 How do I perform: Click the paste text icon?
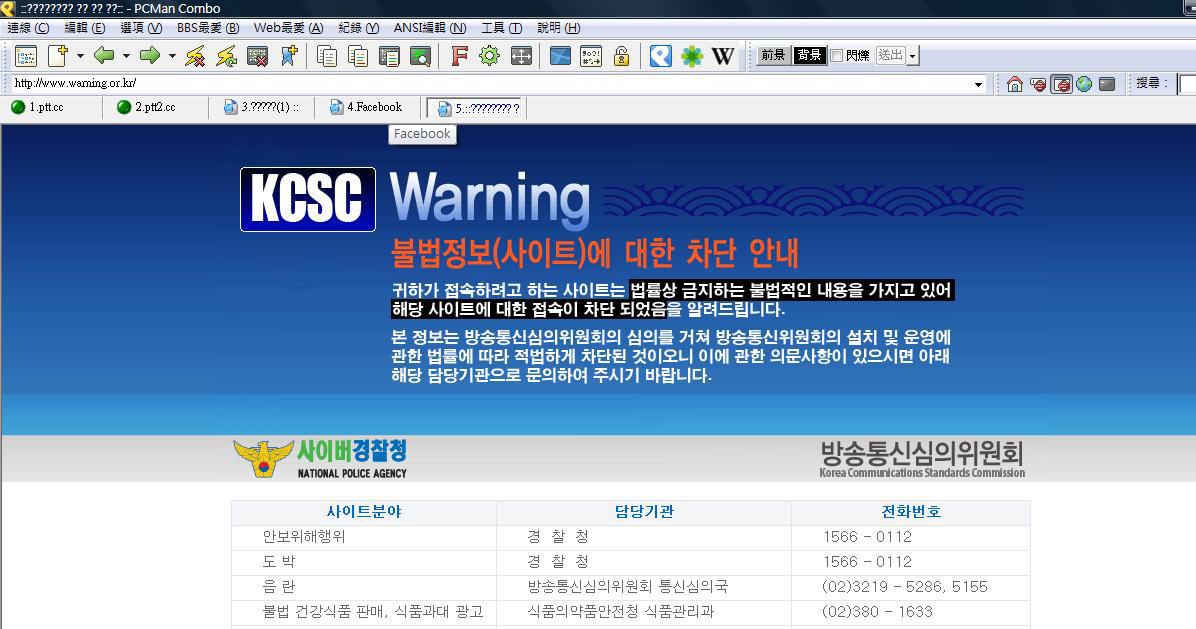[358, 56]
